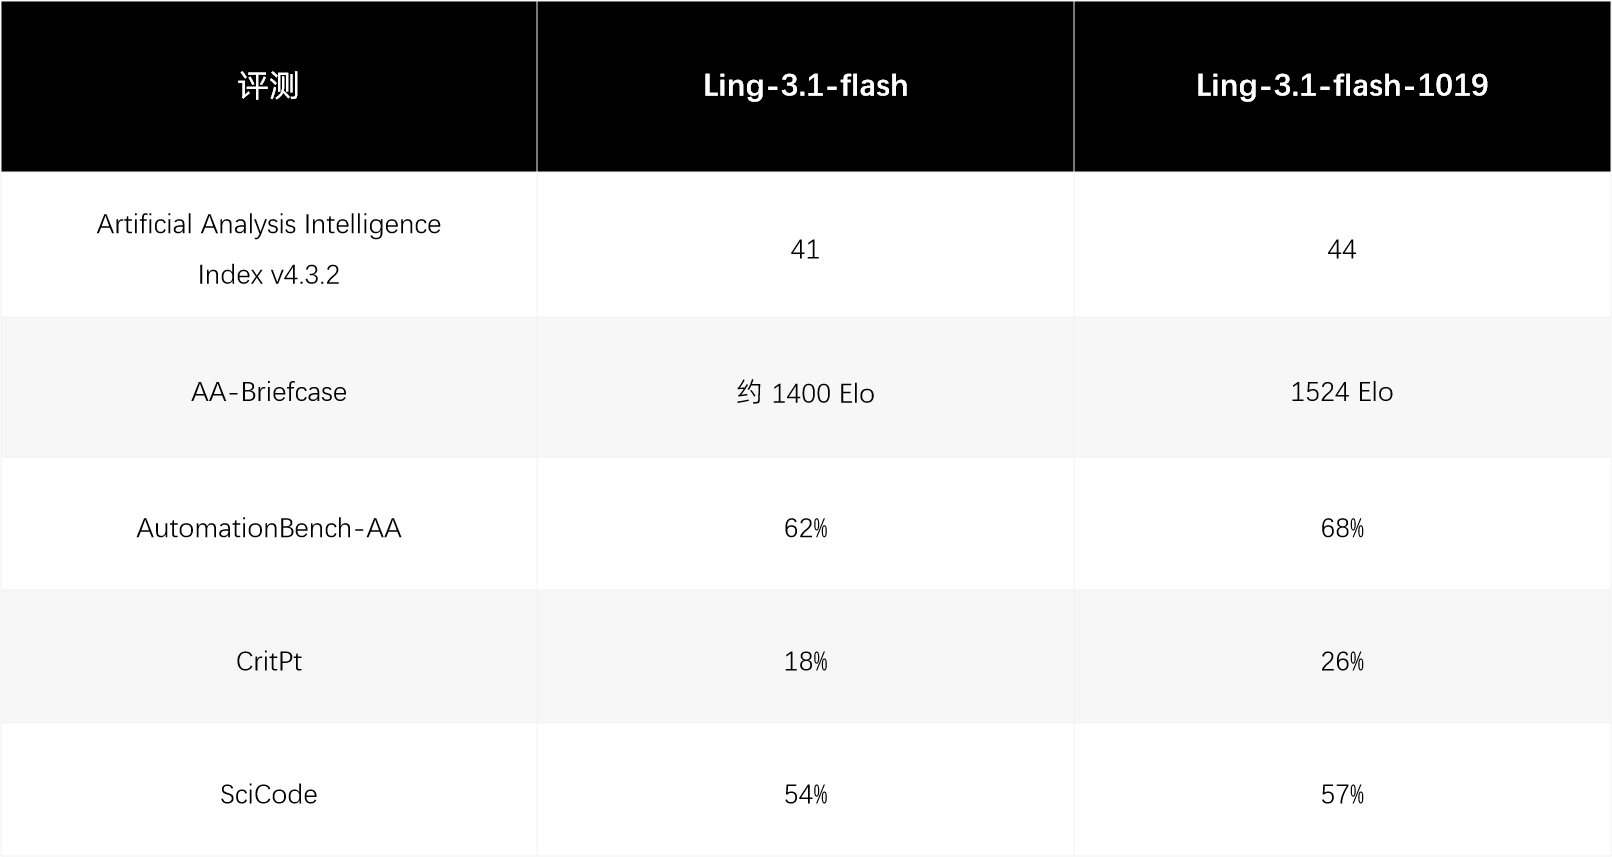This screenshot has height=857, width=1612.
Task: Click the 54% SciCode score
Action: click(805, 794)
